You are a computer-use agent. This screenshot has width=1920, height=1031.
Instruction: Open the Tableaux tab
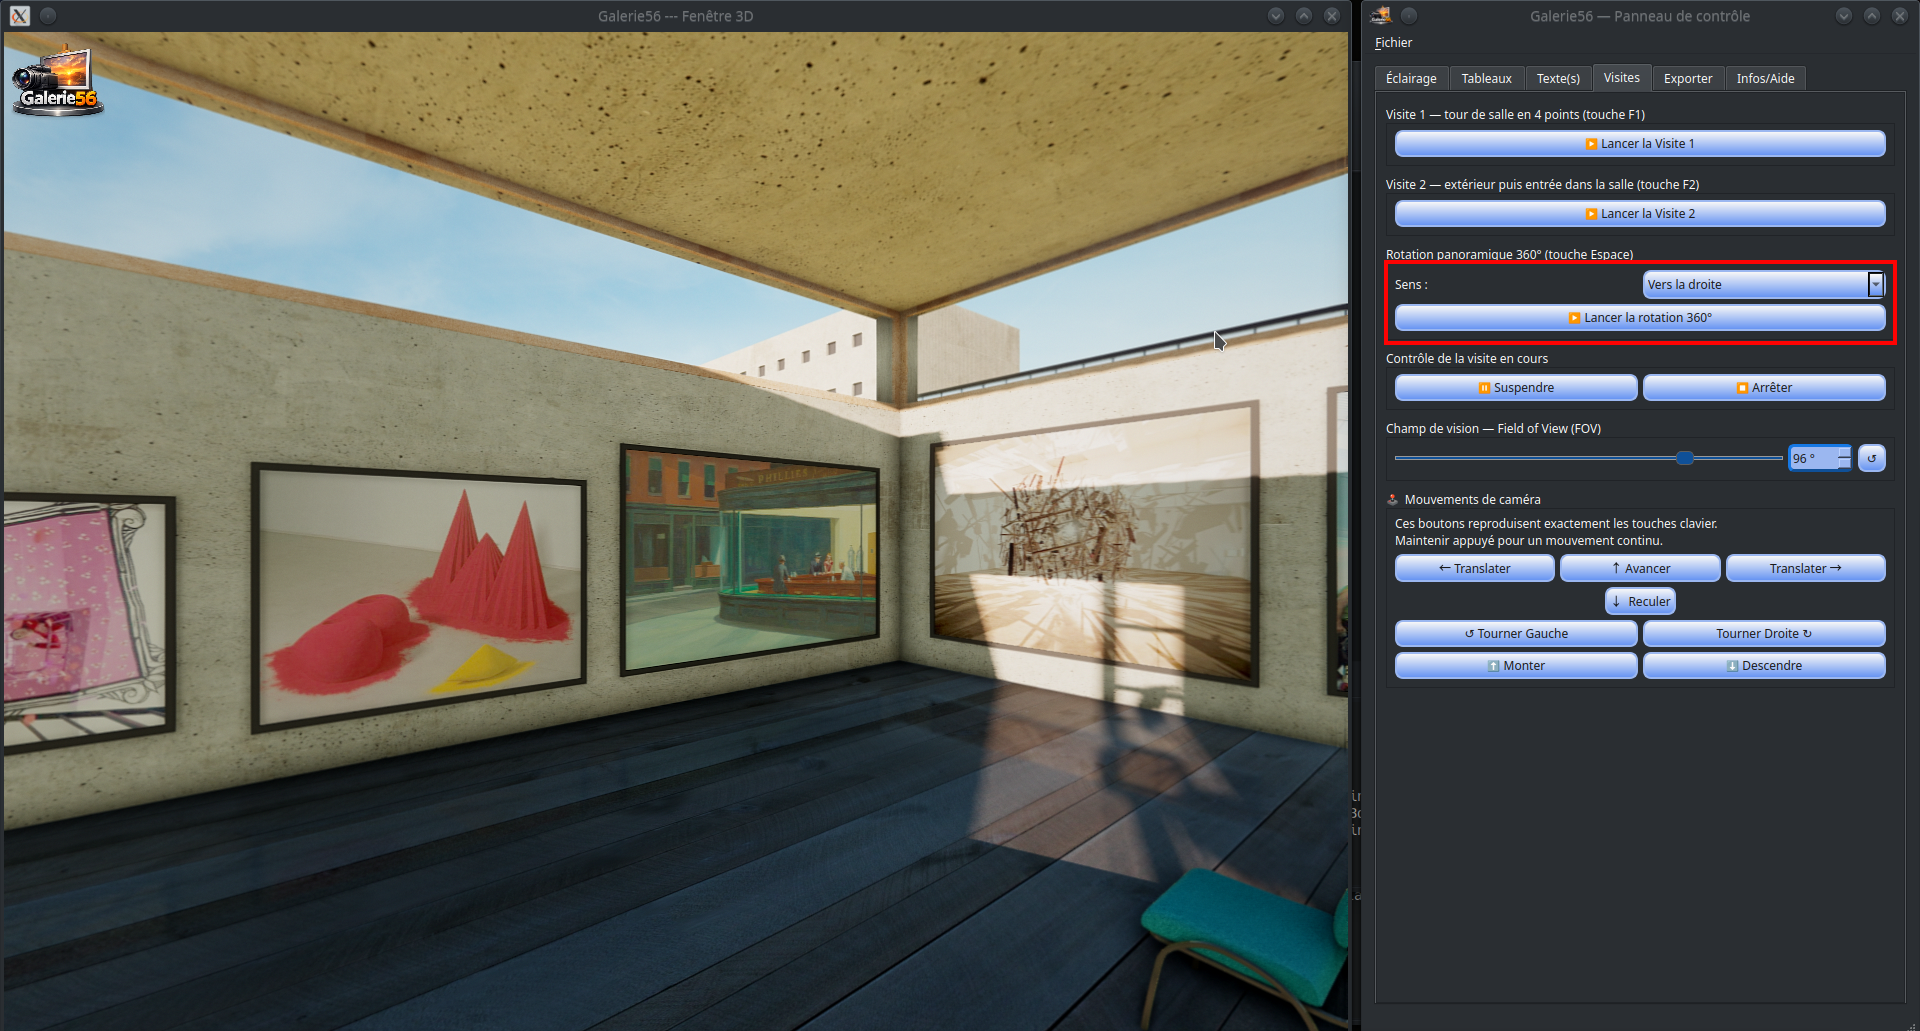pyautogui.click(x=1486, y=78)
